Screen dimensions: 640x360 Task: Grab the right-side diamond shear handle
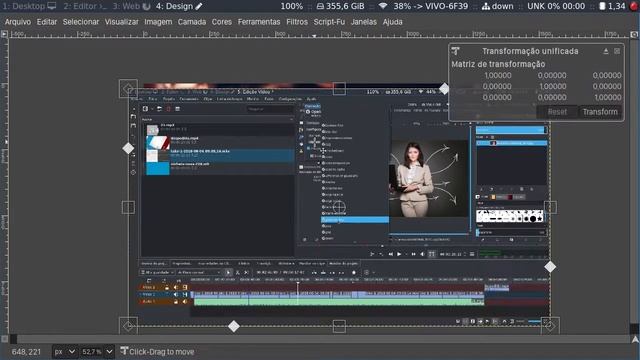[550, 267]
